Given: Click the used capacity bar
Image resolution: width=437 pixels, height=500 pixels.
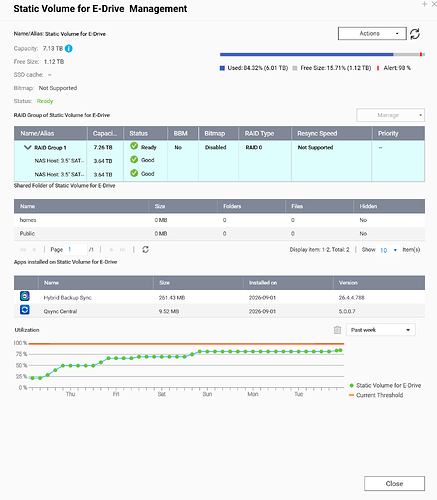Looking at the screenshot, I should [x=306, y=54].
